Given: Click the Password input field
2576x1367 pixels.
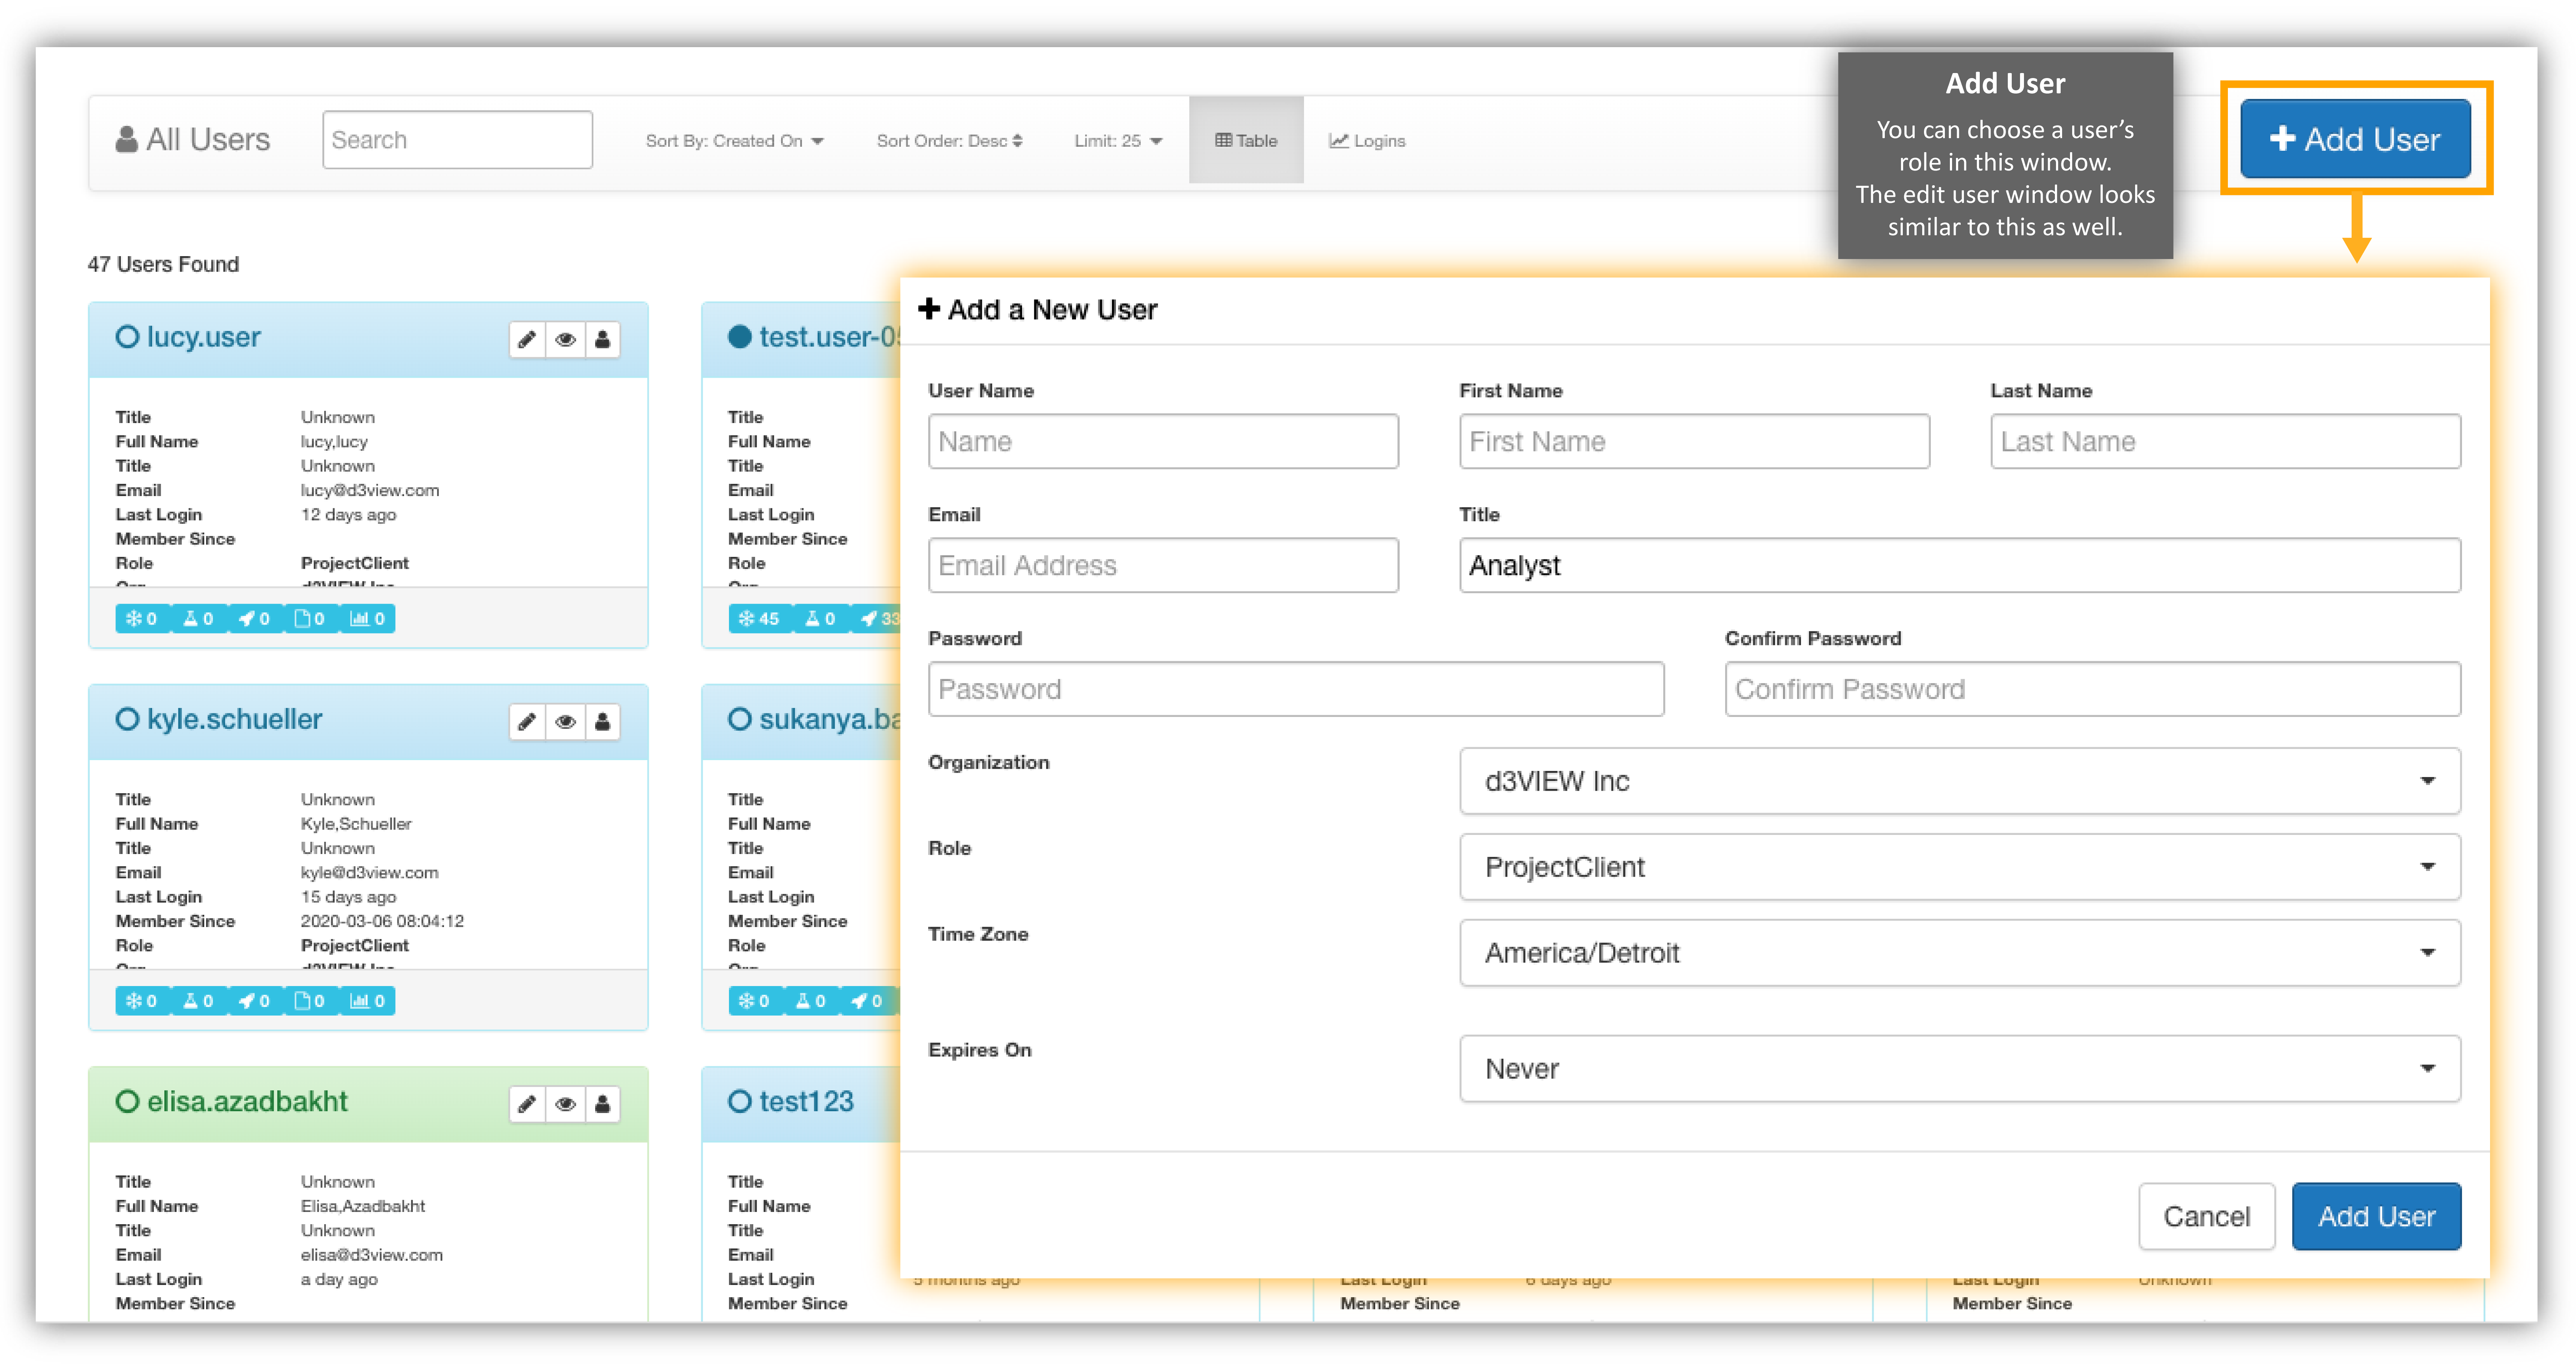Looking at the screenshot, I should point(1296,689).
